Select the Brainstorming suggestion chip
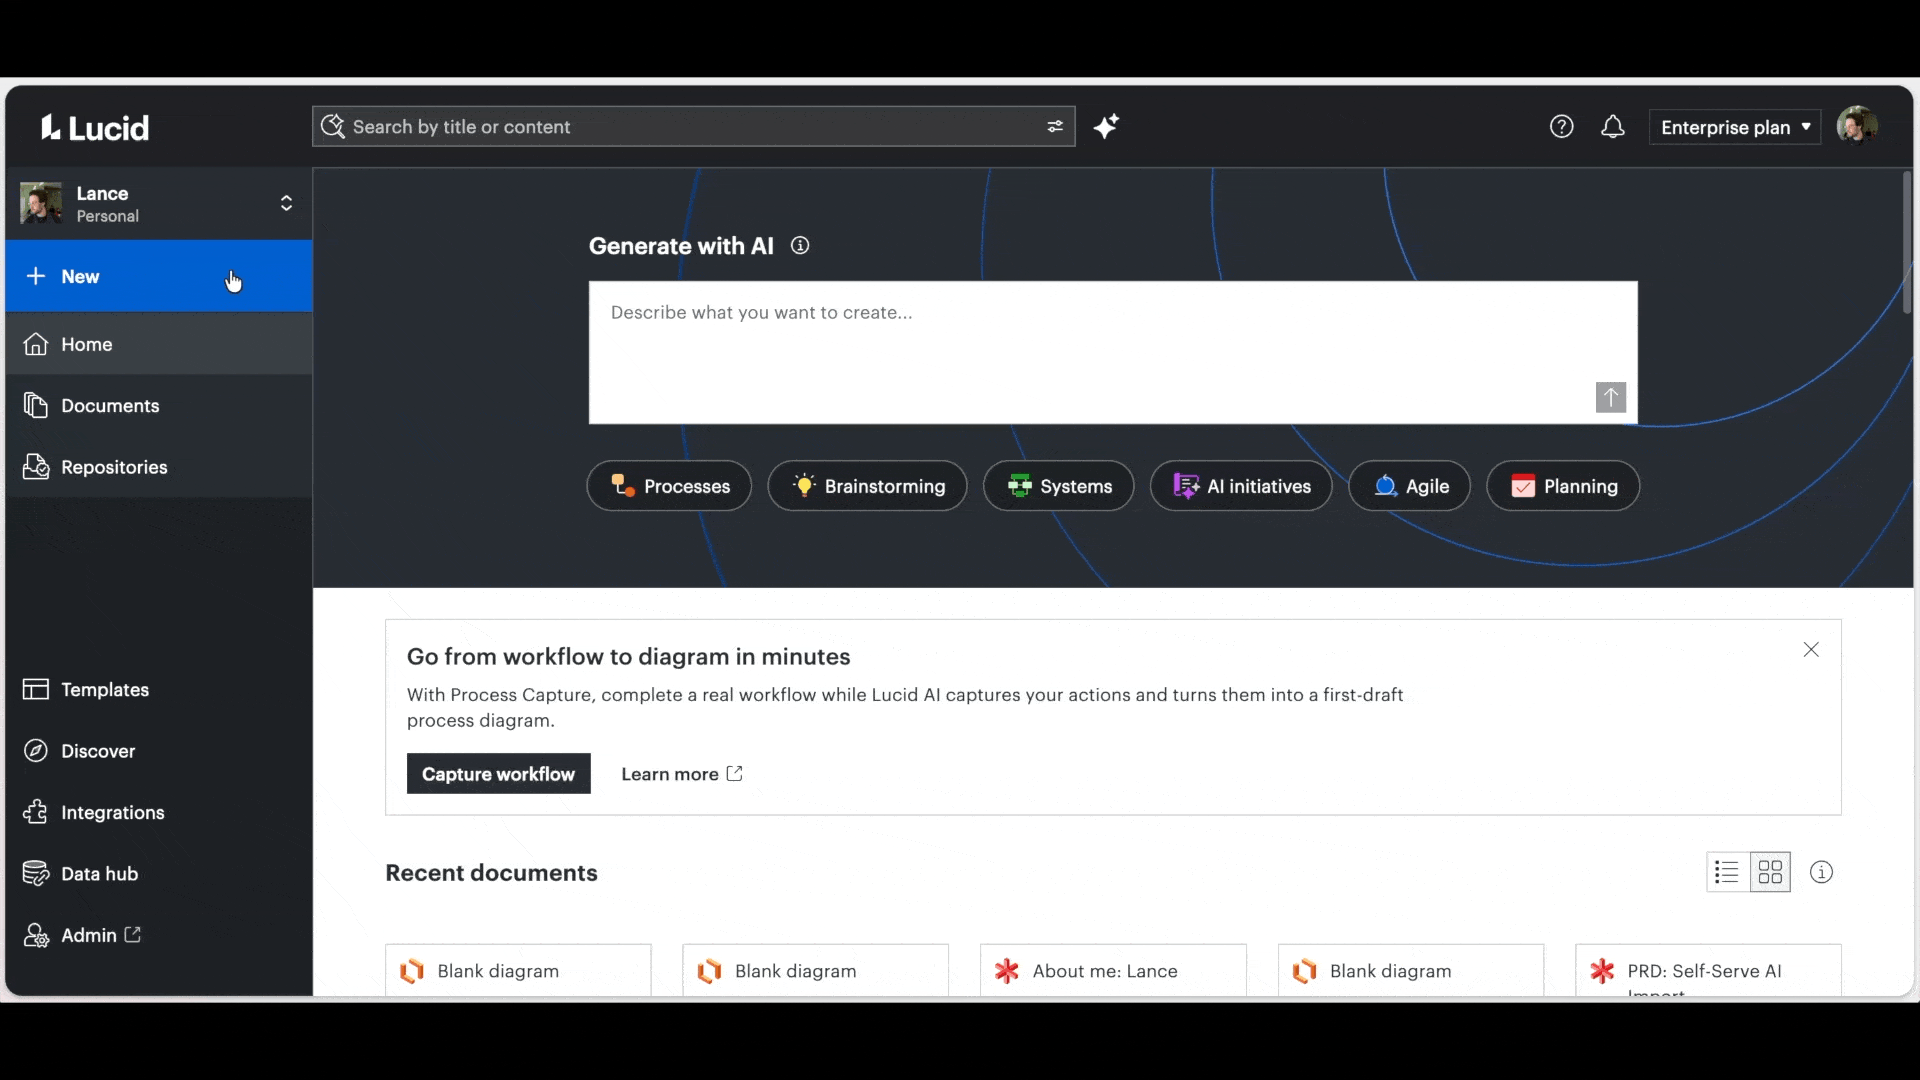Screen dimensions: 1920x1080 (x=867, y=486)
